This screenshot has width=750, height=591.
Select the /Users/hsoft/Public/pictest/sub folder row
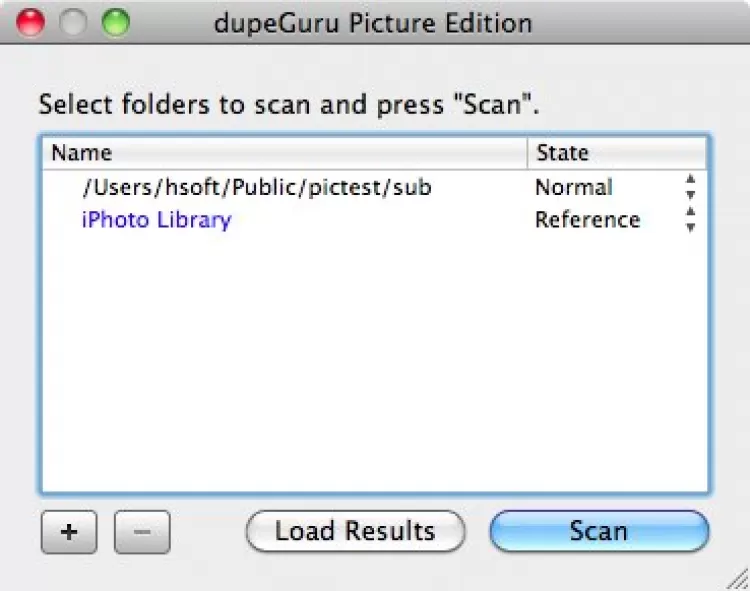(x=257, y=187)
